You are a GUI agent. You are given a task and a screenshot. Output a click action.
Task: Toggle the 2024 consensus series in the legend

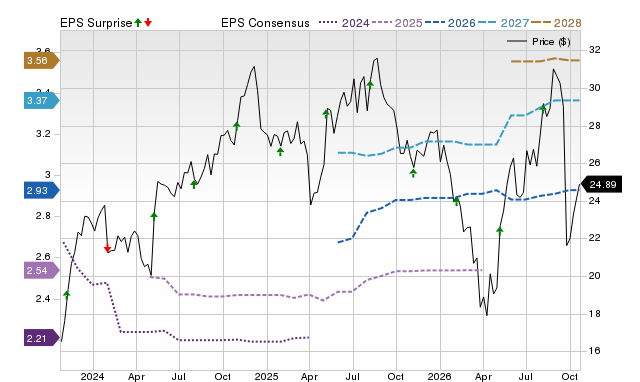pyautogui.click(x=344, y=23)
